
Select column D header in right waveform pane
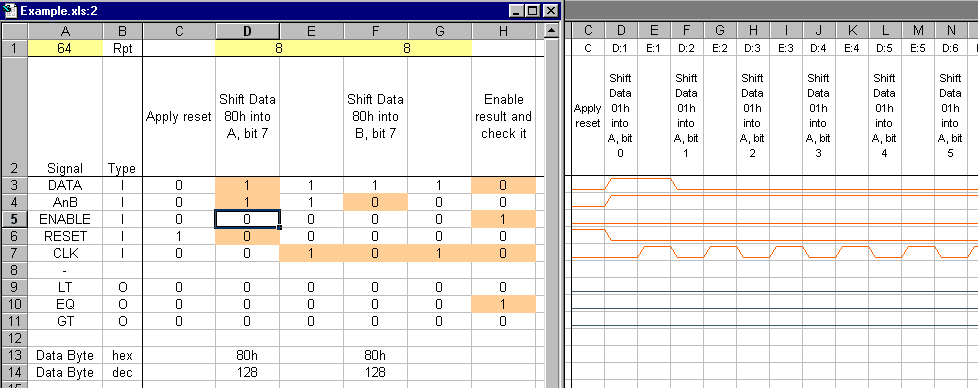click(621, 31)
